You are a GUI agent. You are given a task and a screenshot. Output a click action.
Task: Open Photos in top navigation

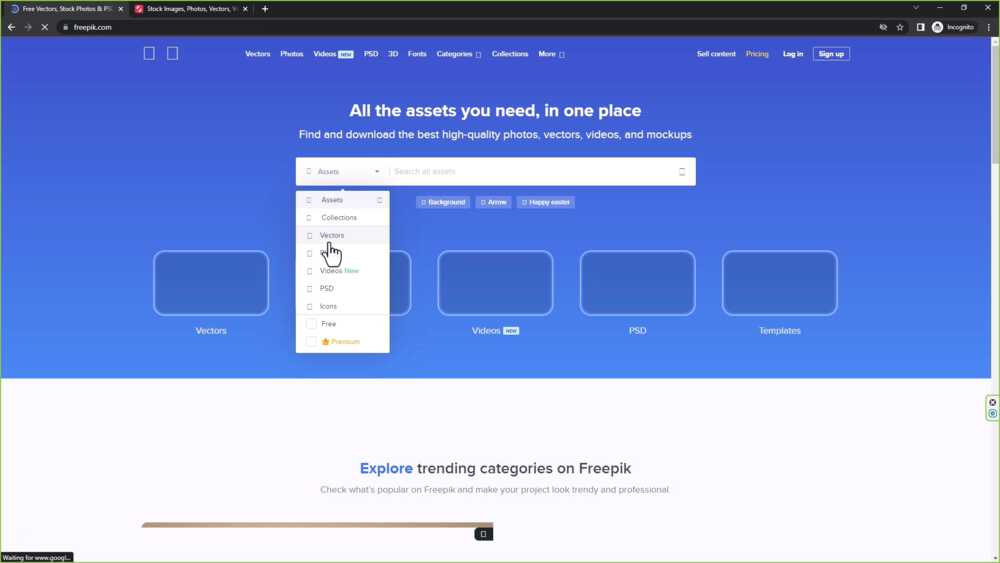pyautogui.click(x=291, y=54)
